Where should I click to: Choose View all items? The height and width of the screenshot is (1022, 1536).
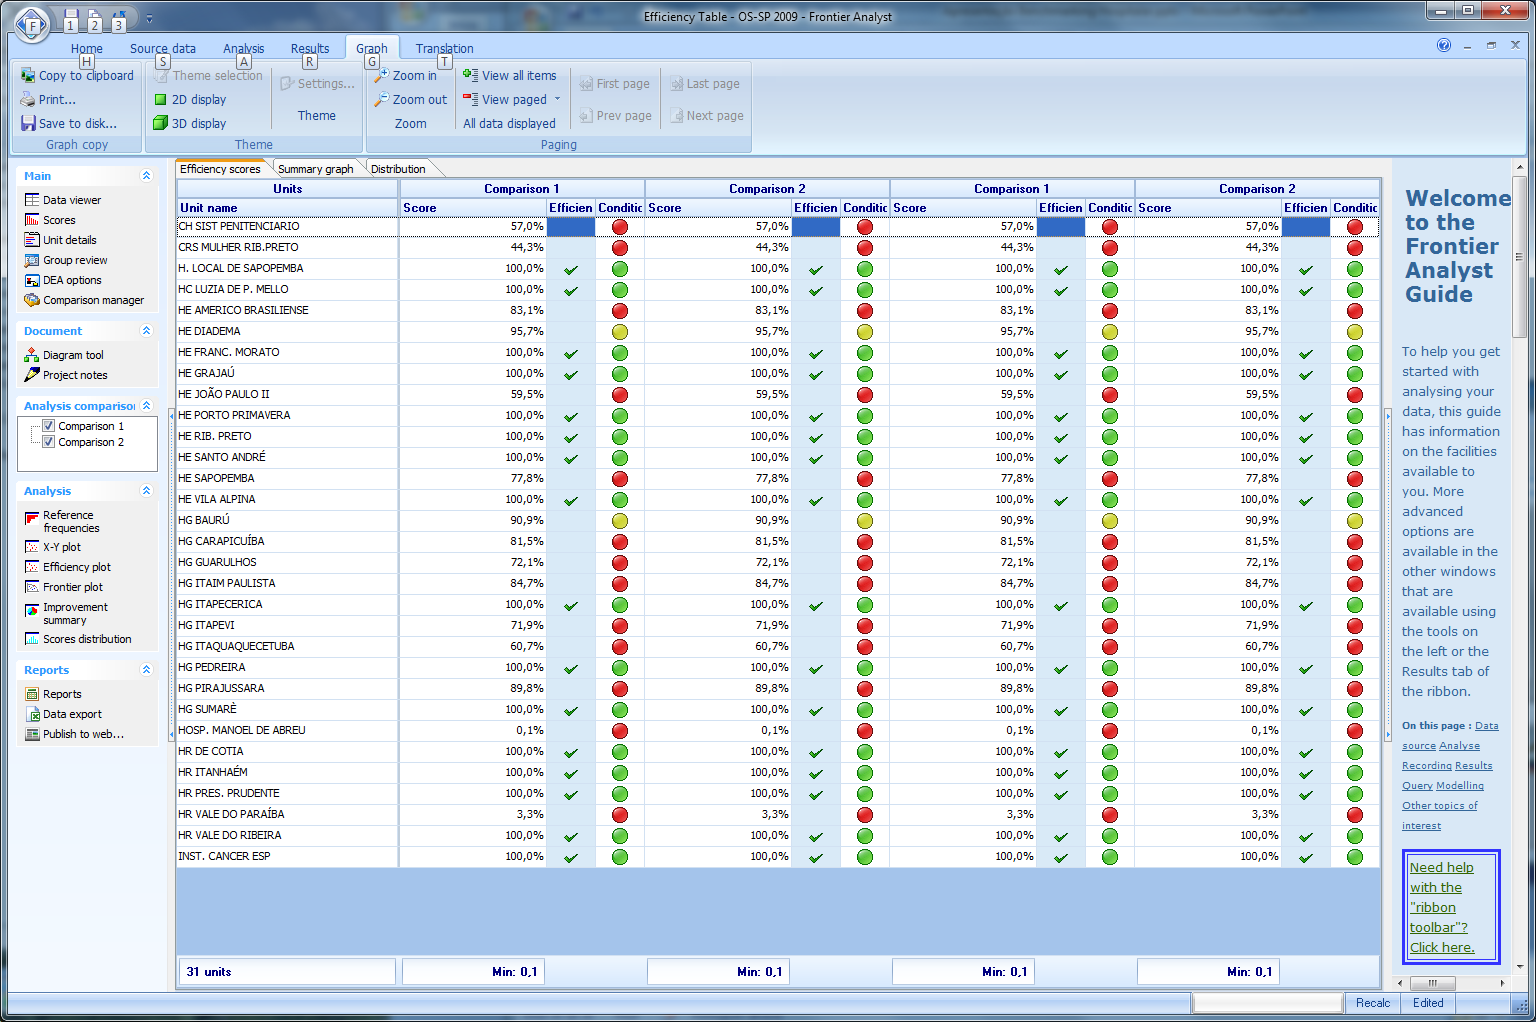coord(509,76)
